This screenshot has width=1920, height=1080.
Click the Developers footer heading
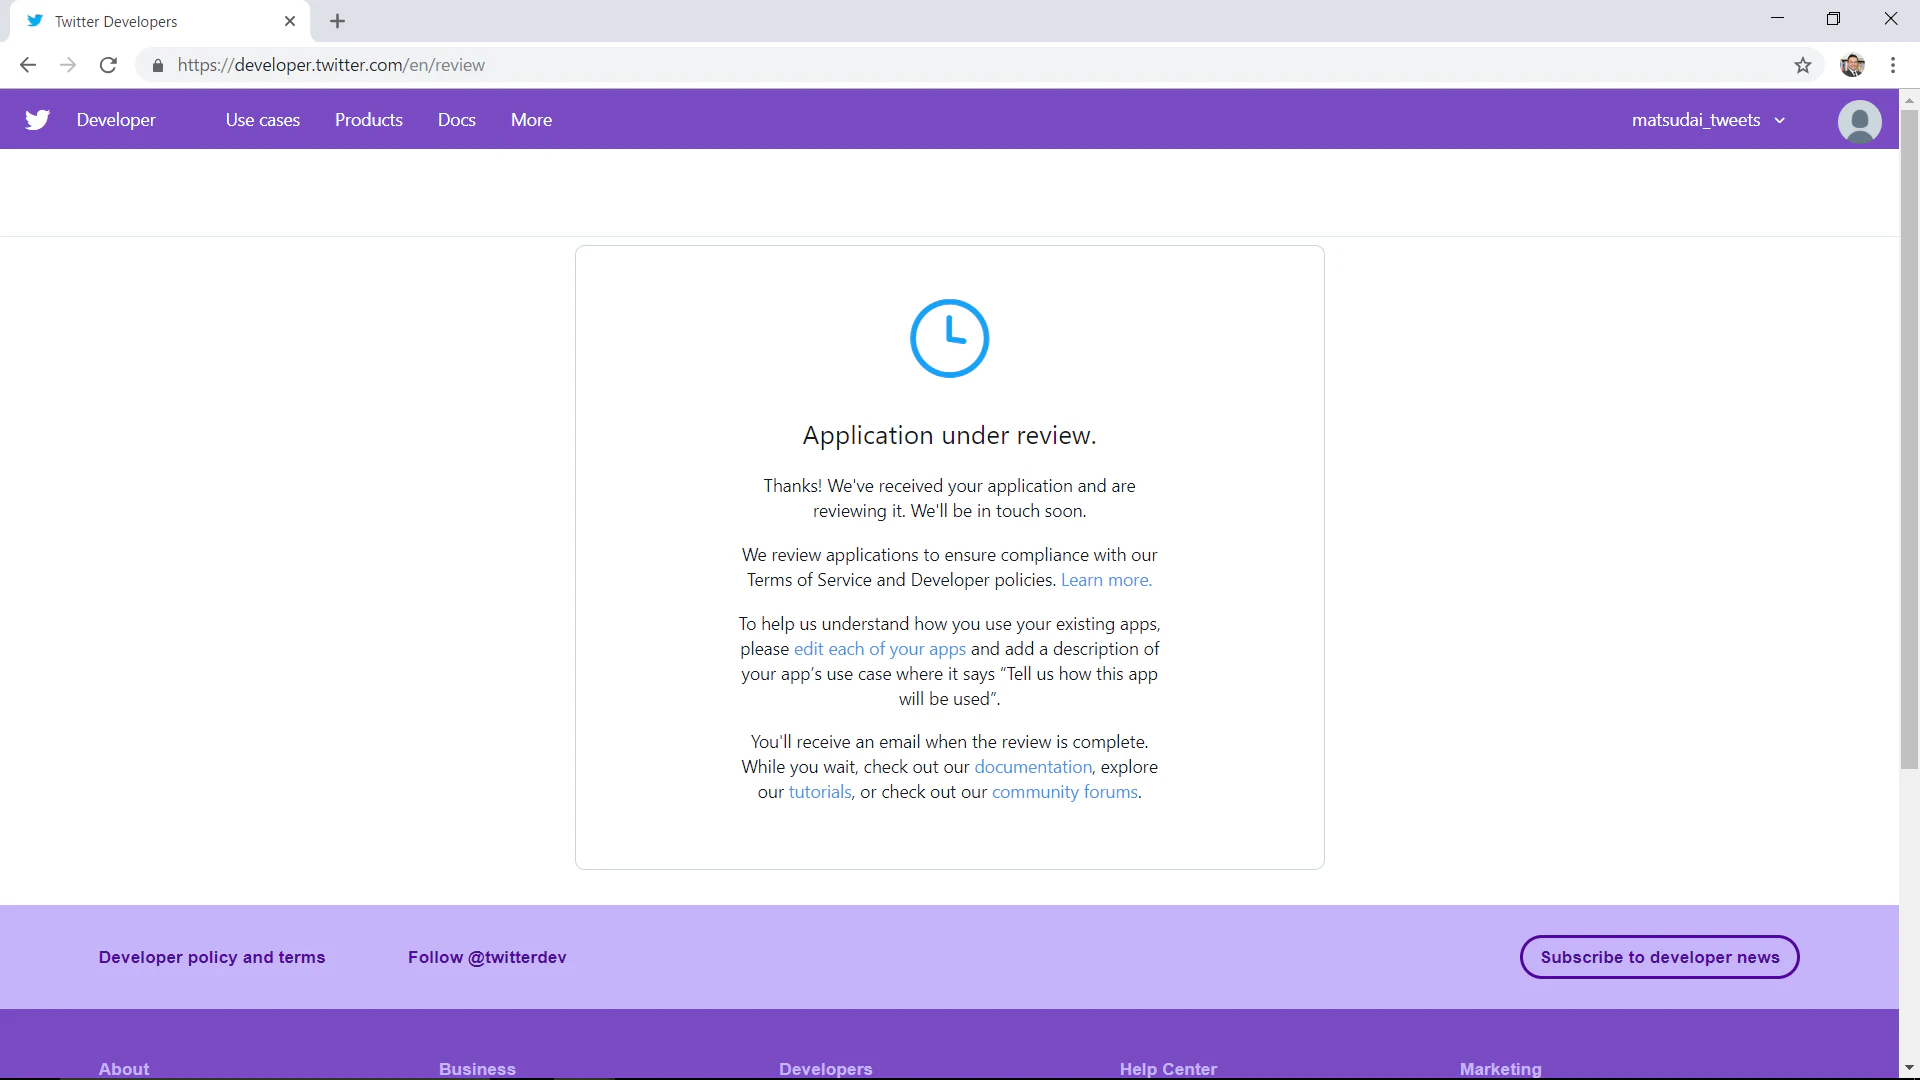(x=826, y=1069)
